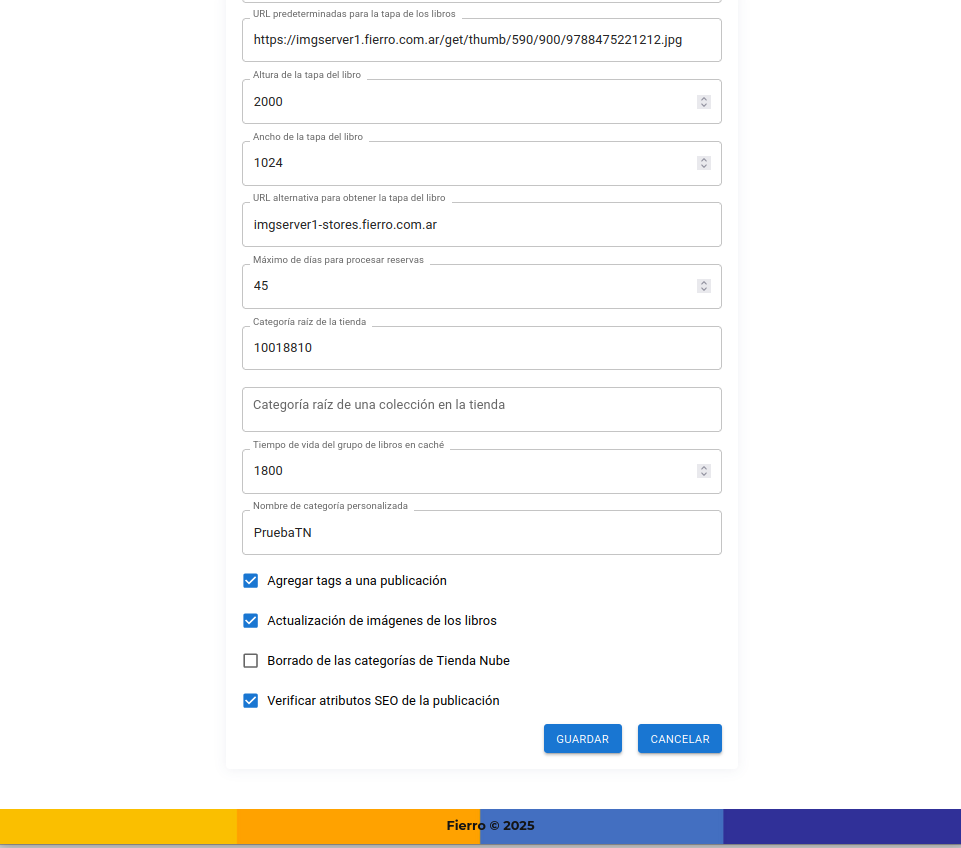
Task: Click the spinner arrows on Ancho field
Action: click(x=704, y=163)
